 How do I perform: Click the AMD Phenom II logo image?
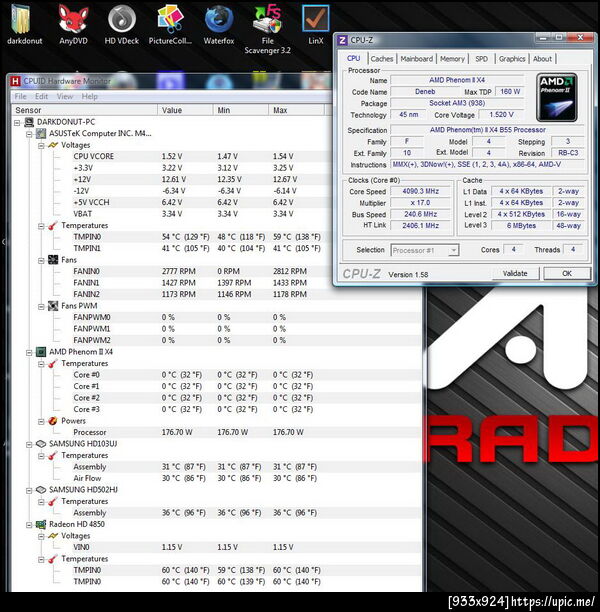click(556, 97)
